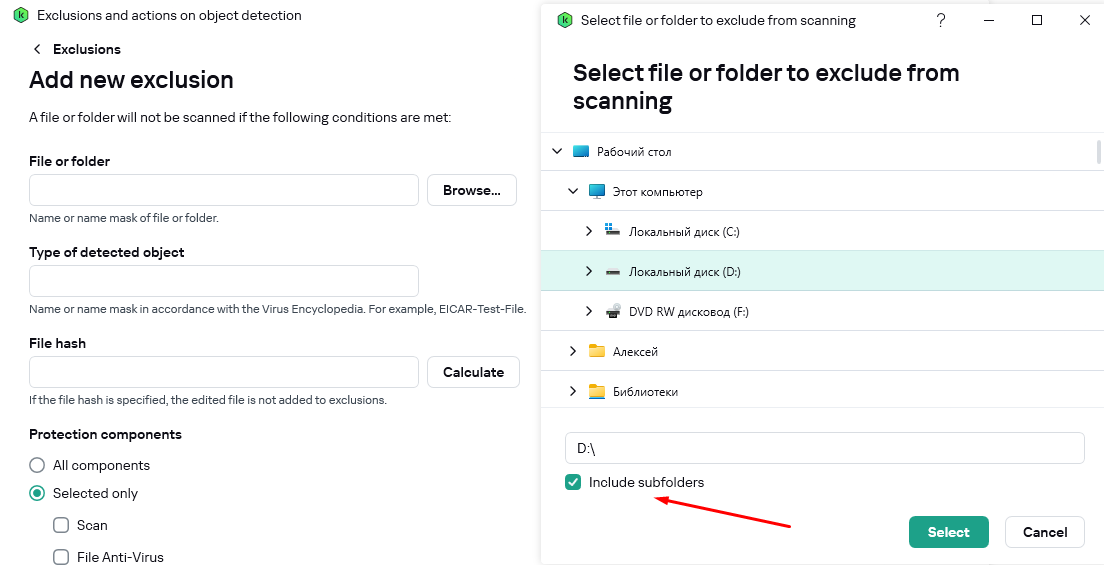This screenshot has height=565, width=1104.
Task: Click the DVD RW дисковод (F:) drive icon
Action: tap(613, 311)
